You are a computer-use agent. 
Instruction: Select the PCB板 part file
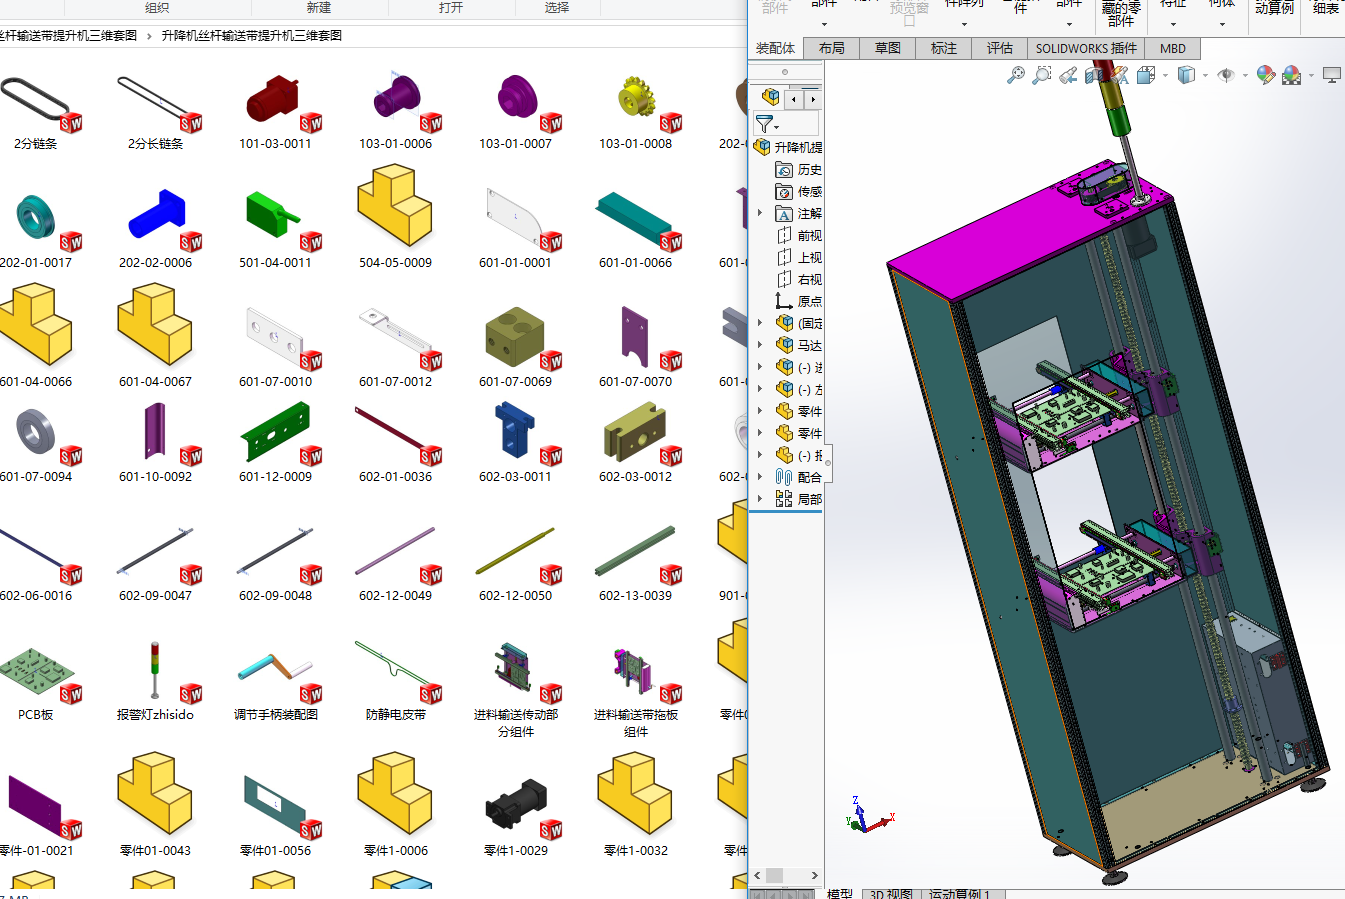click(x=36, y=681)
